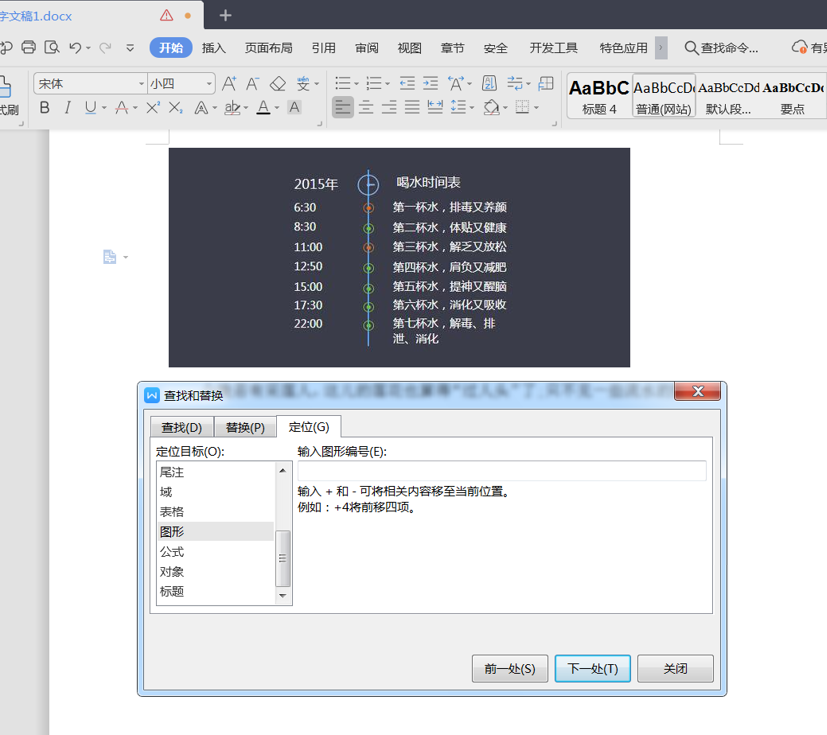Toggle Superscript formatting
Viewport: 827px width, 735px height.
[153, 108]
